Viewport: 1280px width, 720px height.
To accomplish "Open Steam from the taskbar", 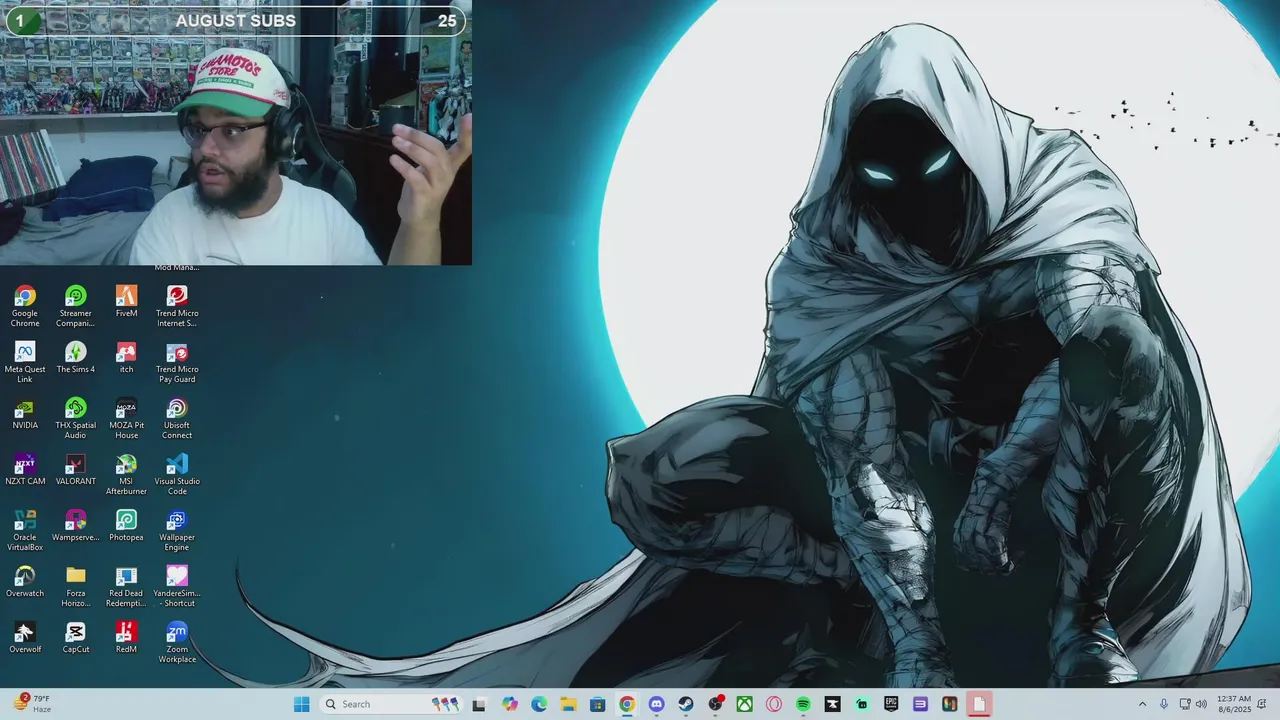I will (x=686, y=704).
